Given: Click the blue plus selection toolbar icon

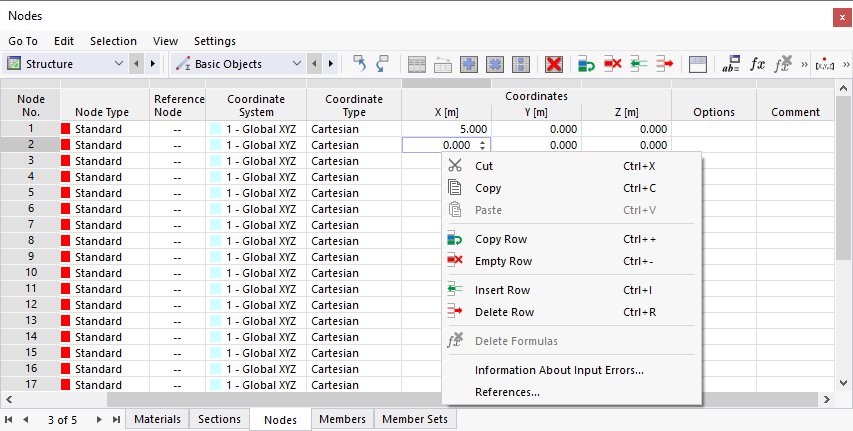Looking at the screenshot, I should (469, 64).
